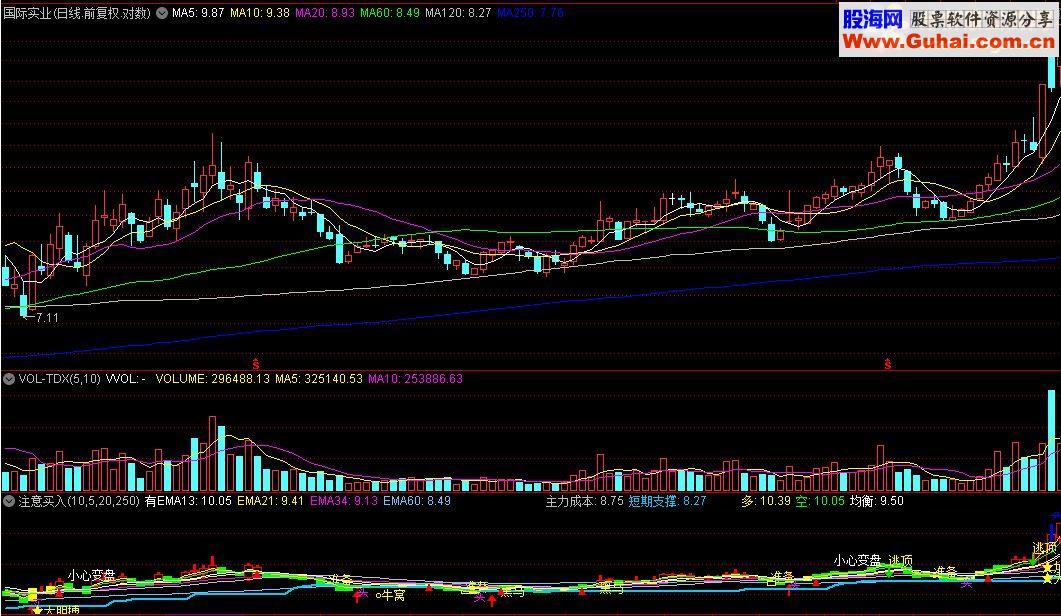Click the volume MA10: 253886.63 value
This screenshot has width=1061, height=616.
[x=415, y=379]
